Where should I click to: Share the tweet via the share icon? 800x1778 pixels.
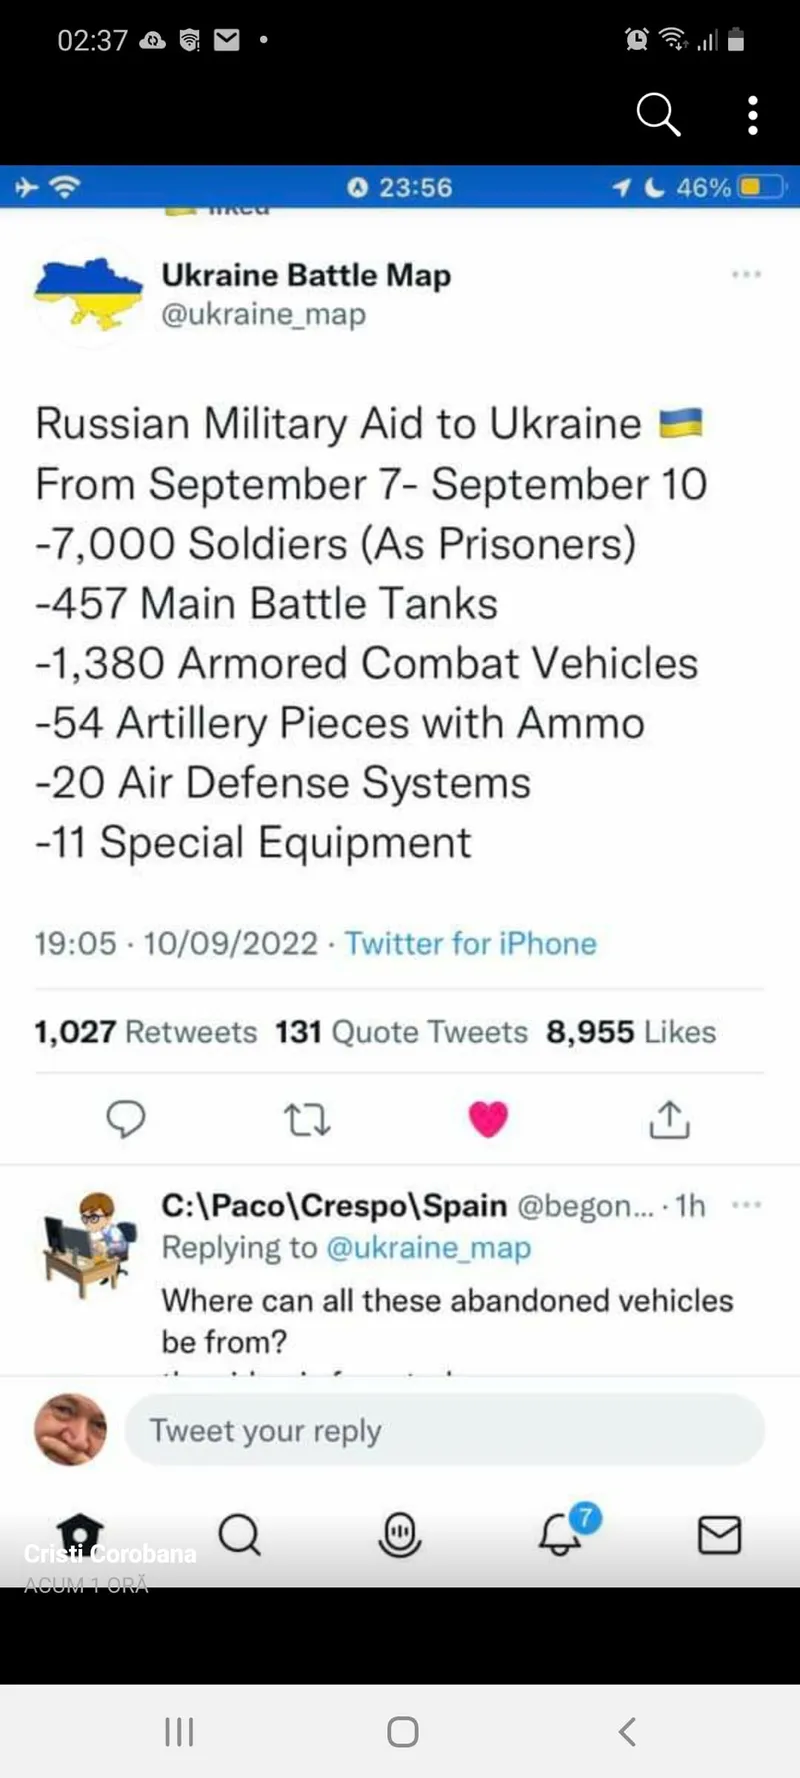point(669,1119)
